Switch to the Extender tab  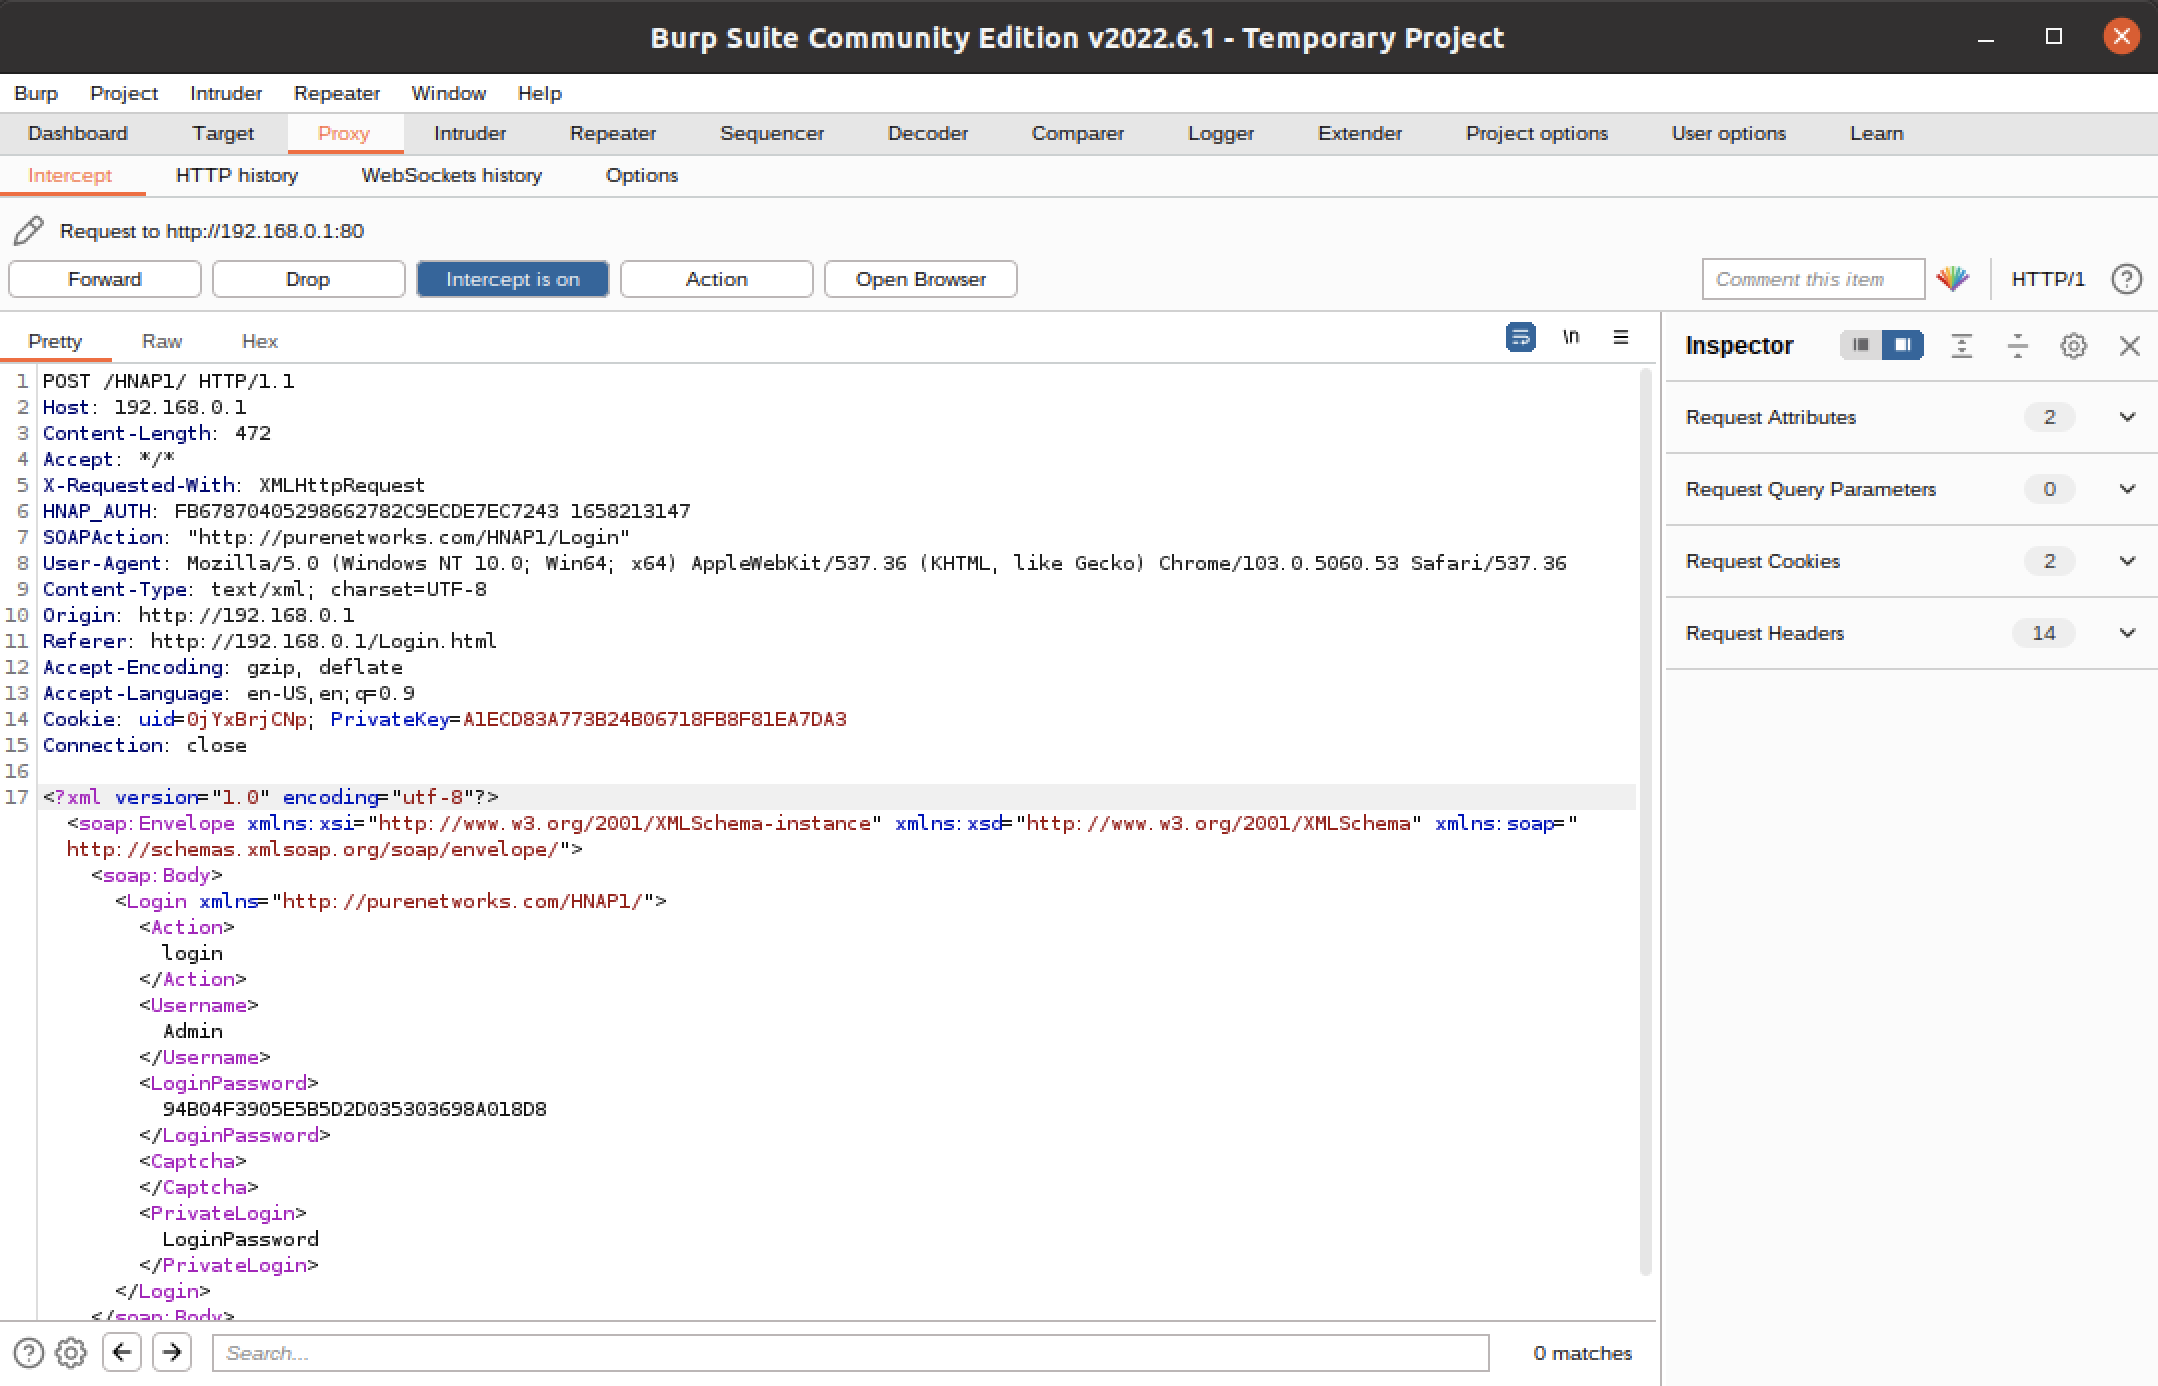(1360, 133)
